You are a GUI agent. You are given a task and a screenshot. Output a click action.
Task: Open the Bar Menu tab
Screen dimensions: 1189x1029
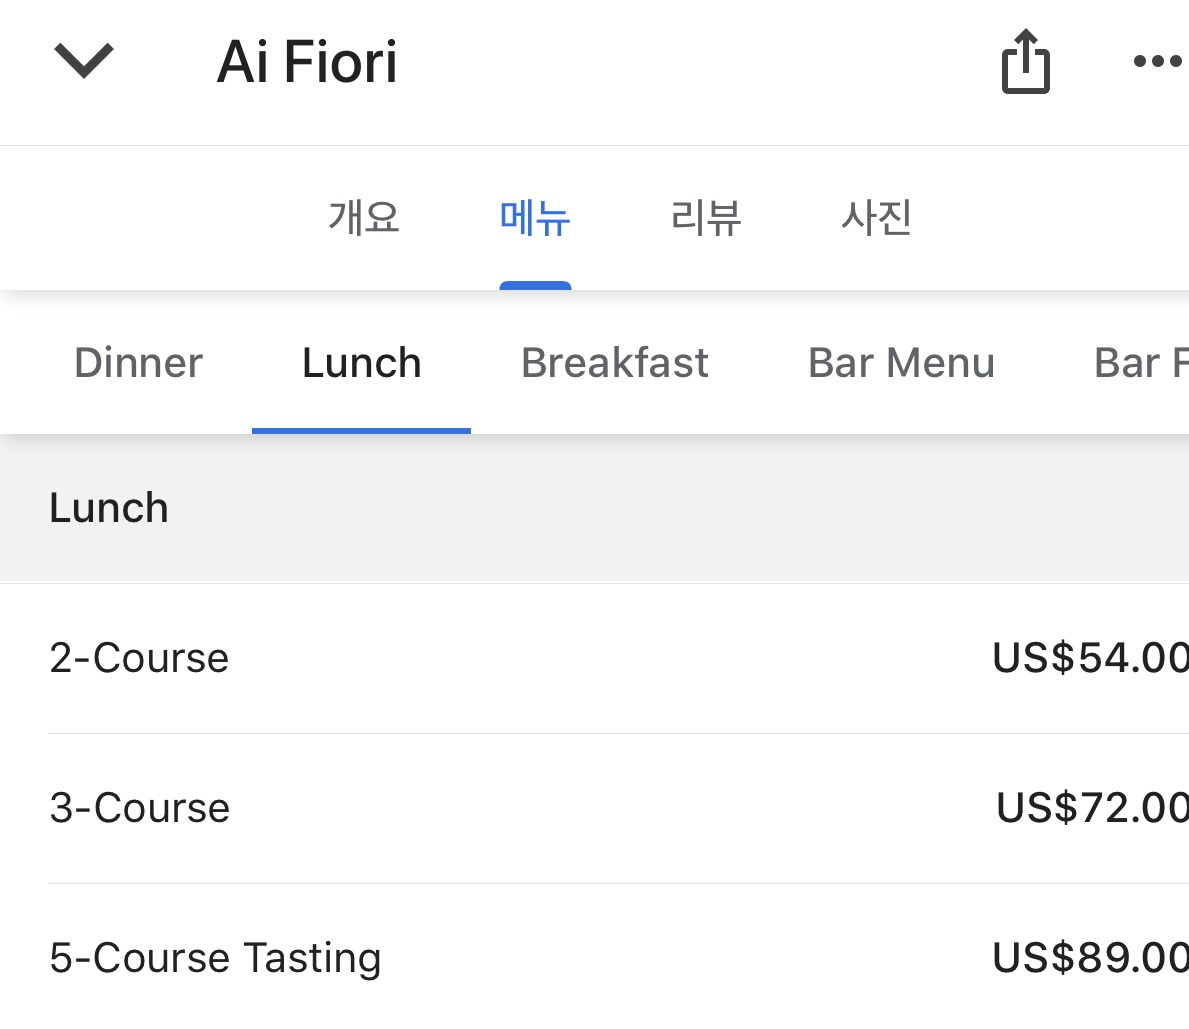(901, 363)
